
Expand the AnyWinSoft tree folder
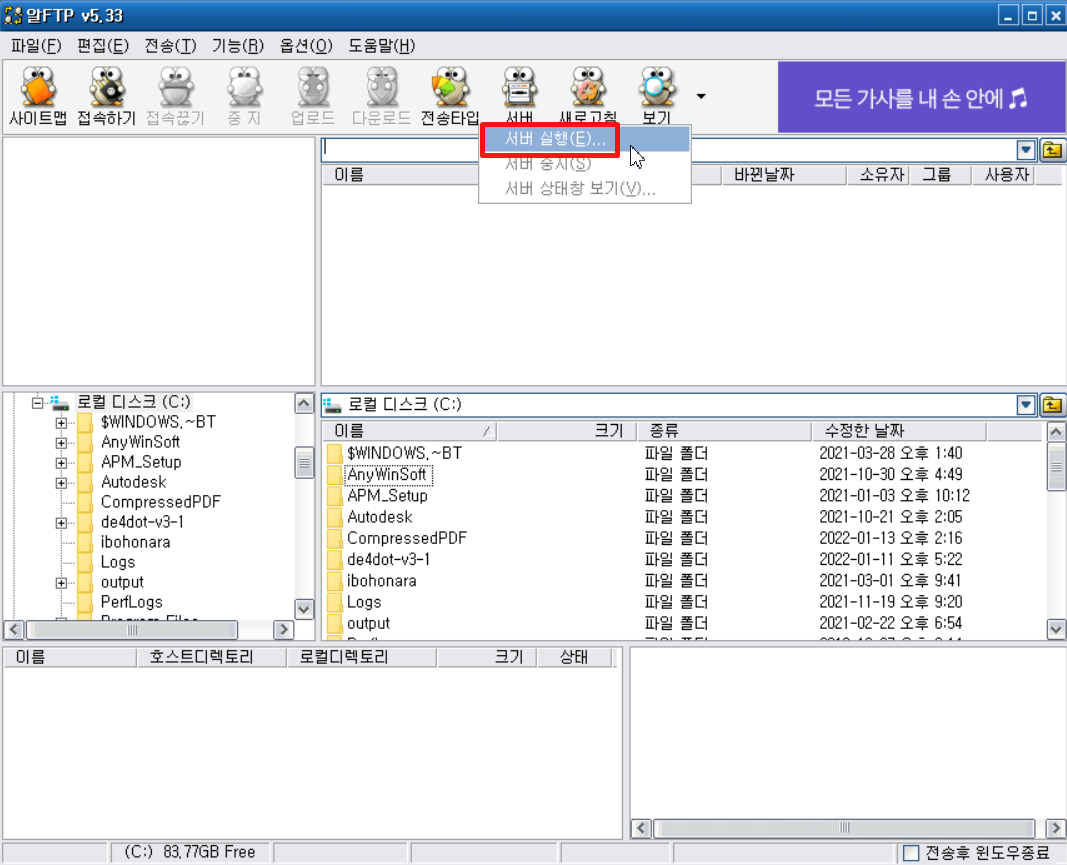61,443
